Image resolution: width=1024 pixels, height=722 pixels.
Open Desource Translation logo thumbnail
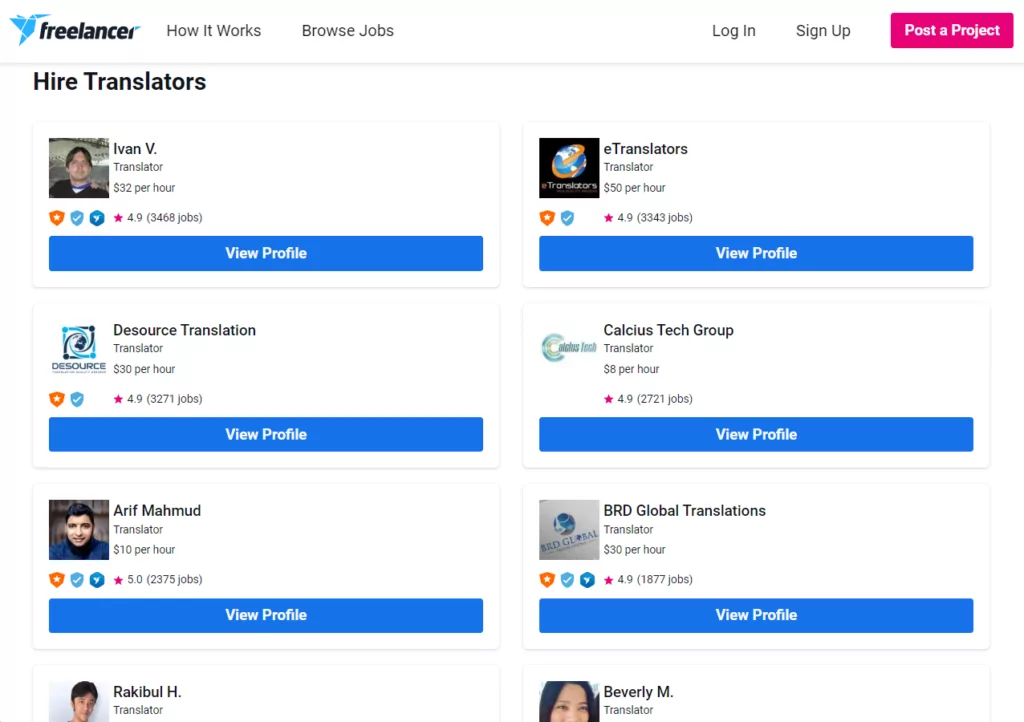79,349
